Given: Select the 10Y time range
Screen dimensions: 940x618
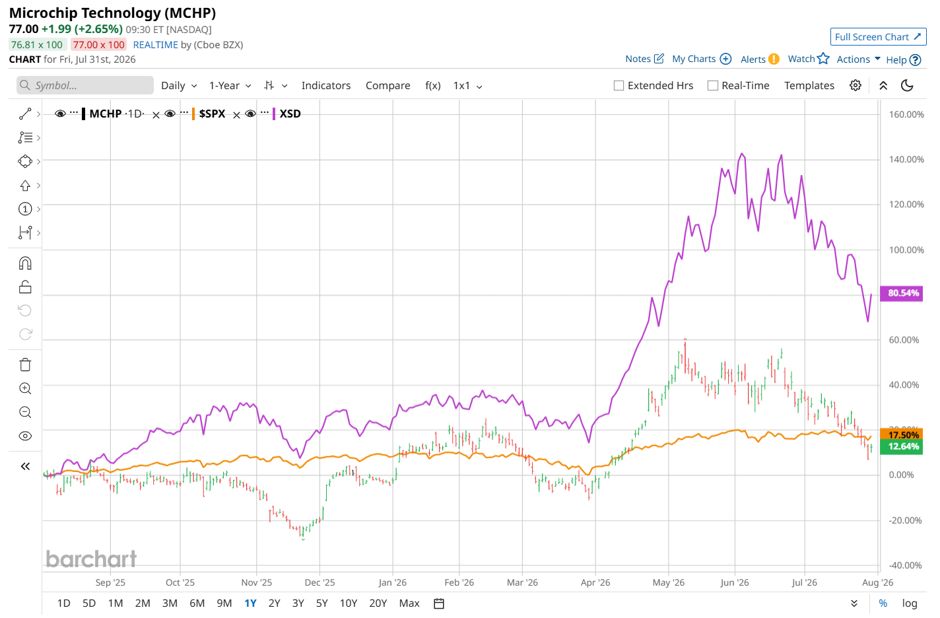Looking at the screenshot, I should (x=348, y=604).
